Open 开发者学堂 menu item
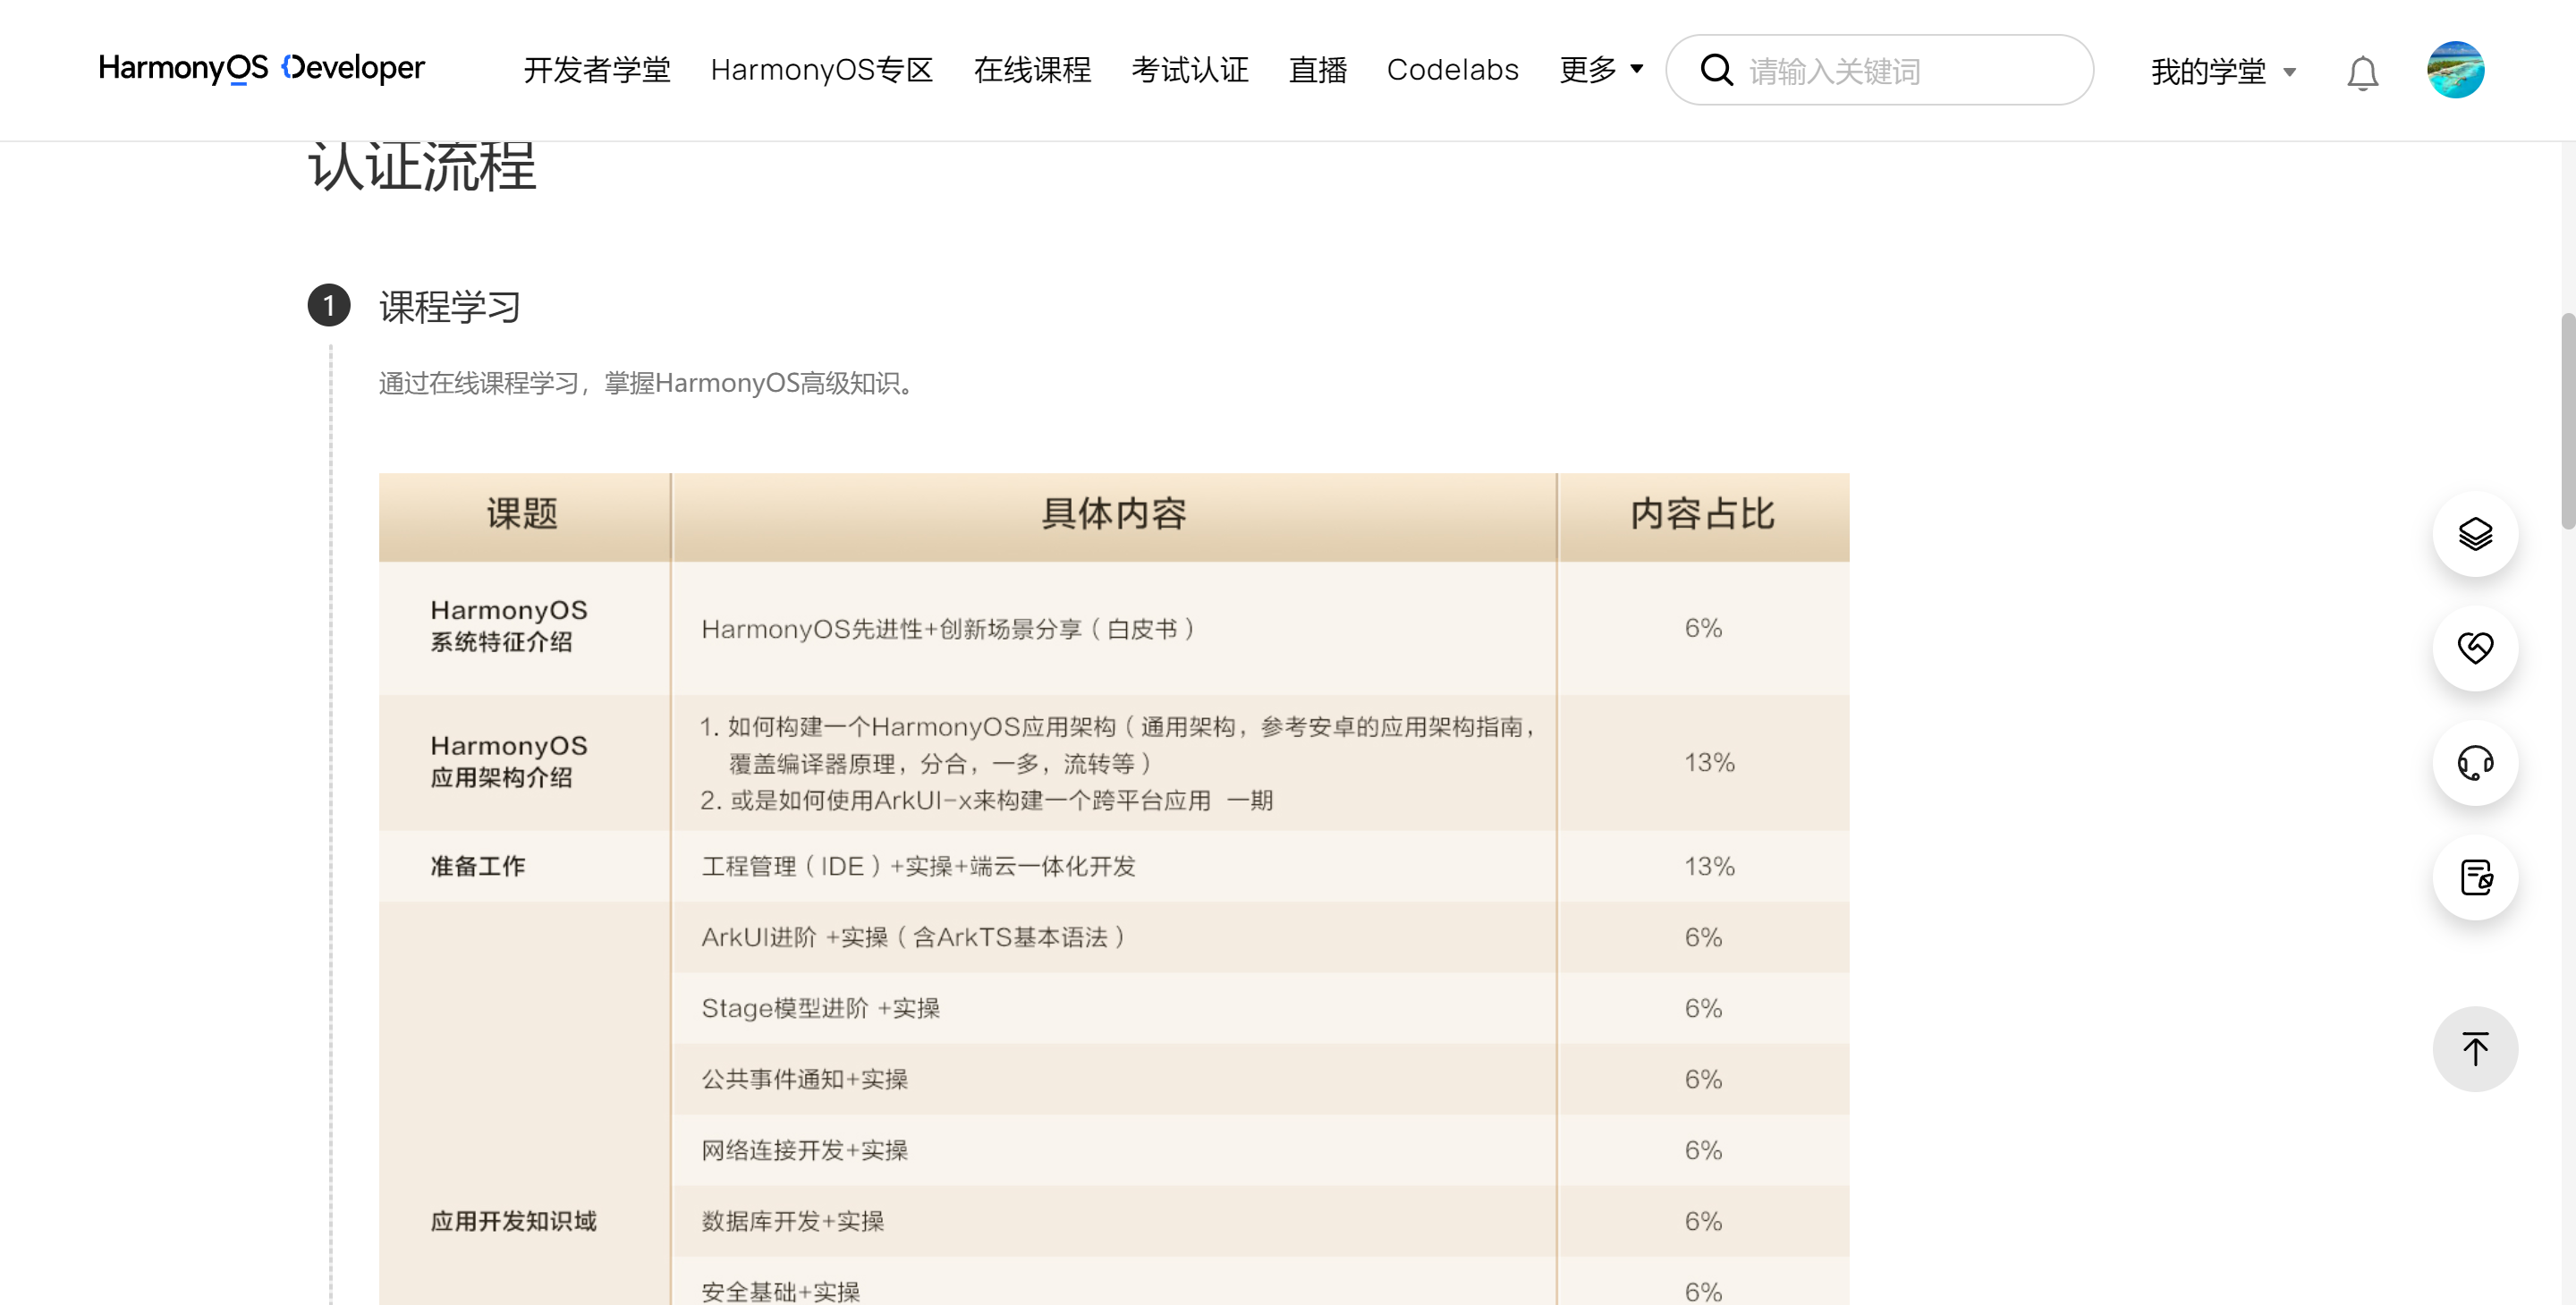 click(597, 70)
